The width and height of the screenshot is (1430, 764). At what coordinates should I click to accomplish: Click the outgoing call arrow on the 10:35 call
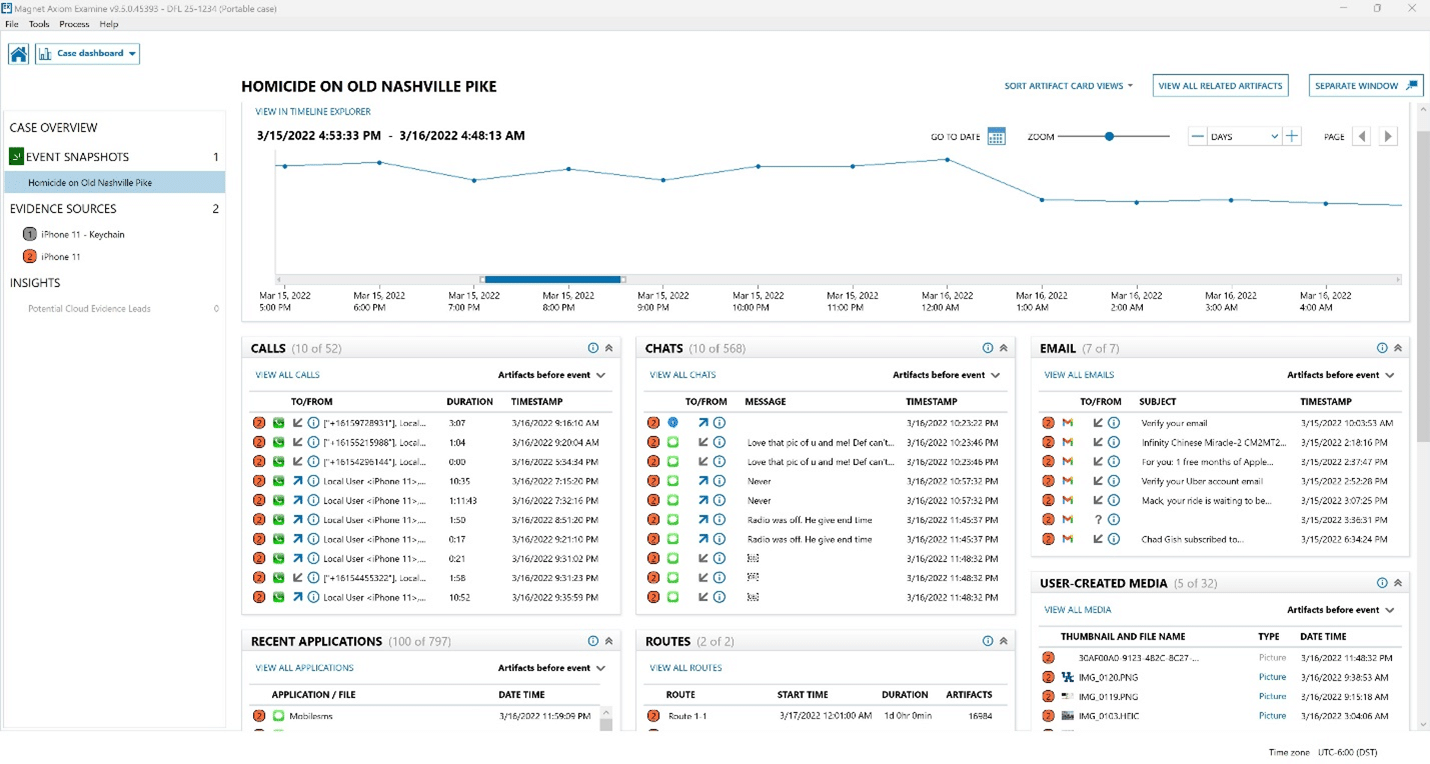296,481
